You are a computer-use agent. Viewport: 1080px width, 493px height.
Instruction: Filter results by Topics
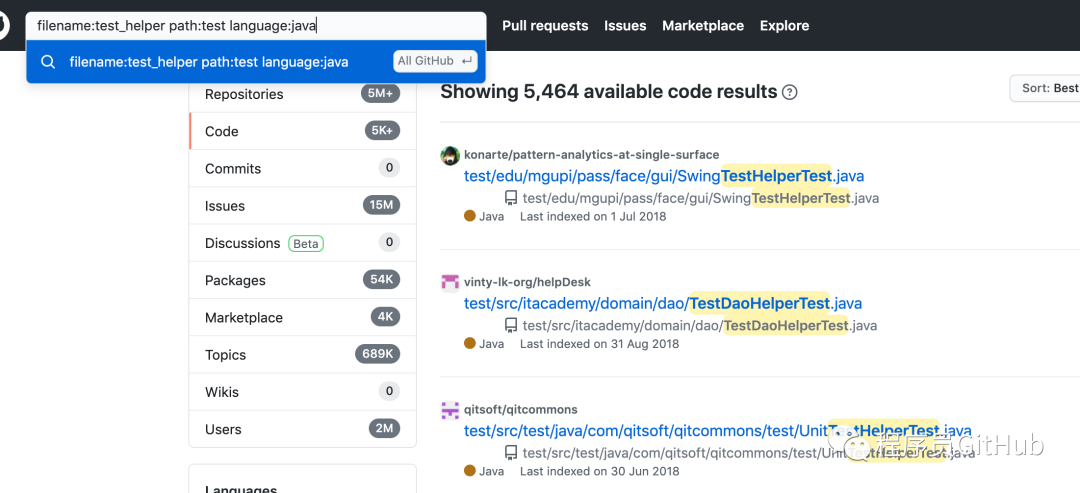[225, 355]
